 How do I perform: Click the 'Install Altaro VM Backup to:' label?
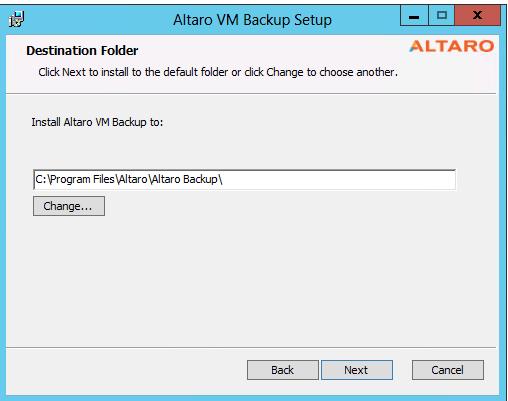coord(97,122)
